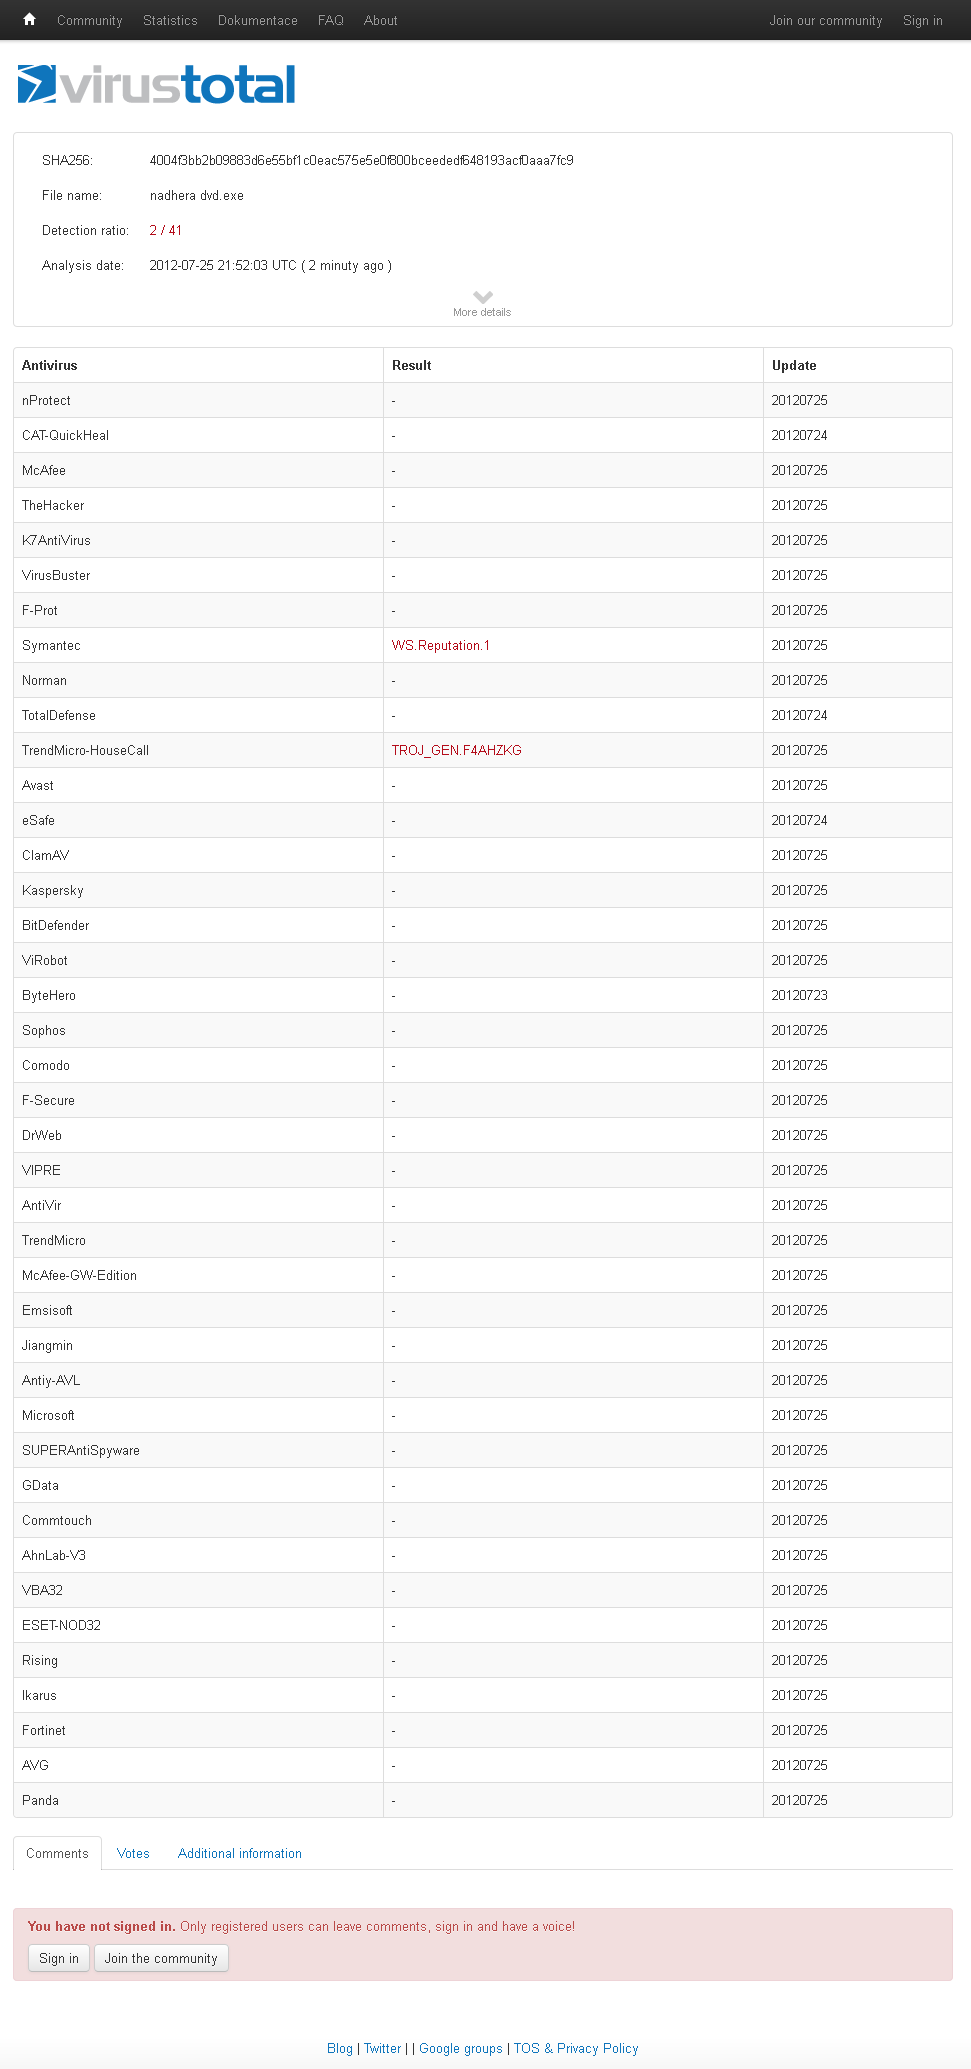
Task: Click the home icon in navbar
Action: (29, 20)
